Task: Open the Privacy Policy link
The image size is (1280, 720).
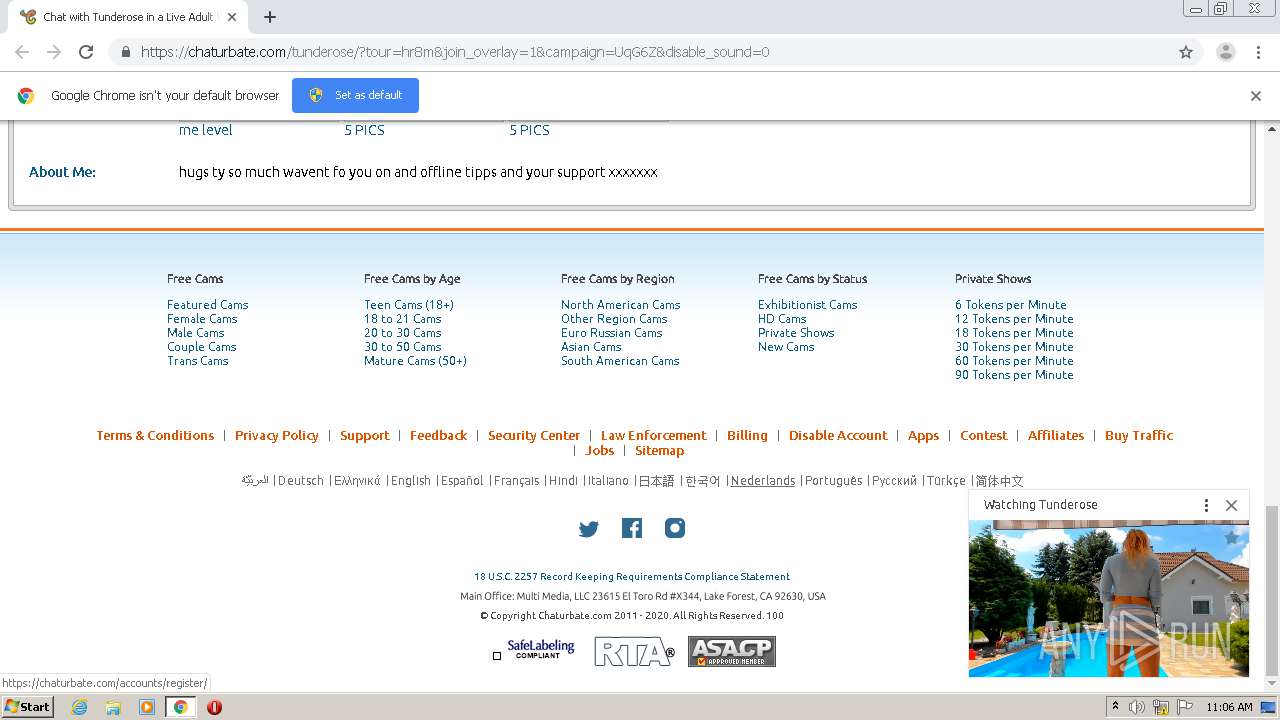Action: 277,436
